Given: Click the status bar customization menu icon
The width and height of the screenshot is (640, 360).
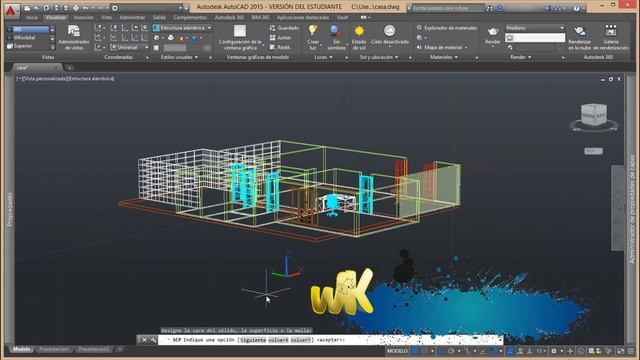Looking at the screenshot, I should click(631, 351).
